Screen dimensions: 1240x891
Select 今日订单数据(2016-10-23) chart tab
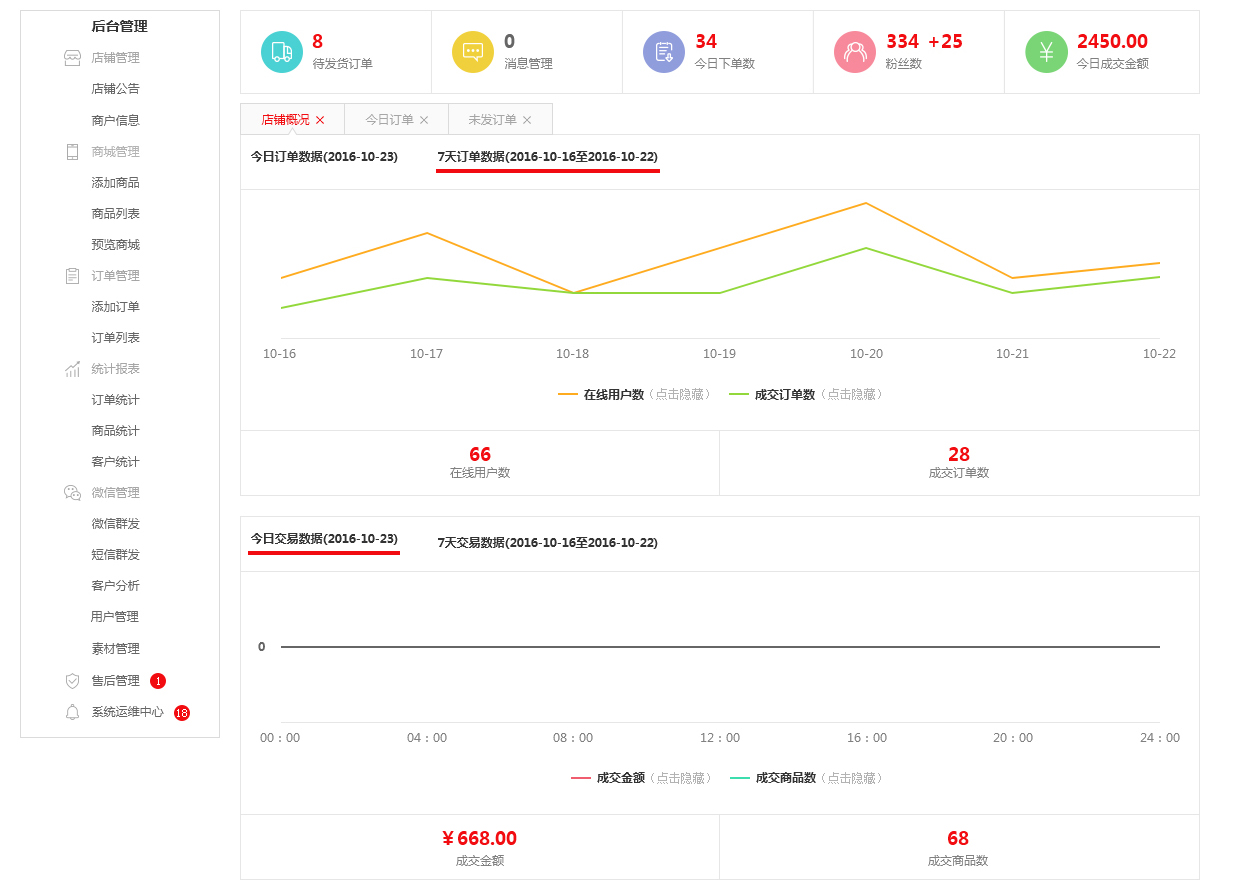click(324, 157)
